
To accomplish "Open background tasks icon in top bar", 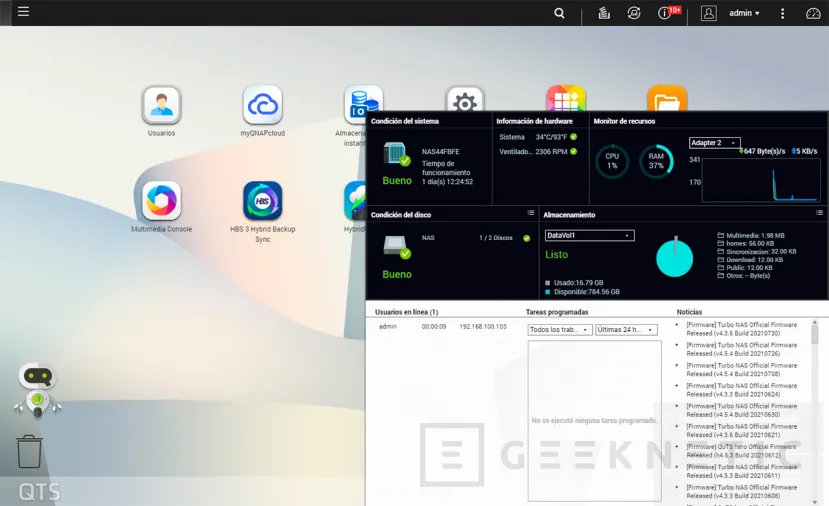I will [x=604, y=13].
